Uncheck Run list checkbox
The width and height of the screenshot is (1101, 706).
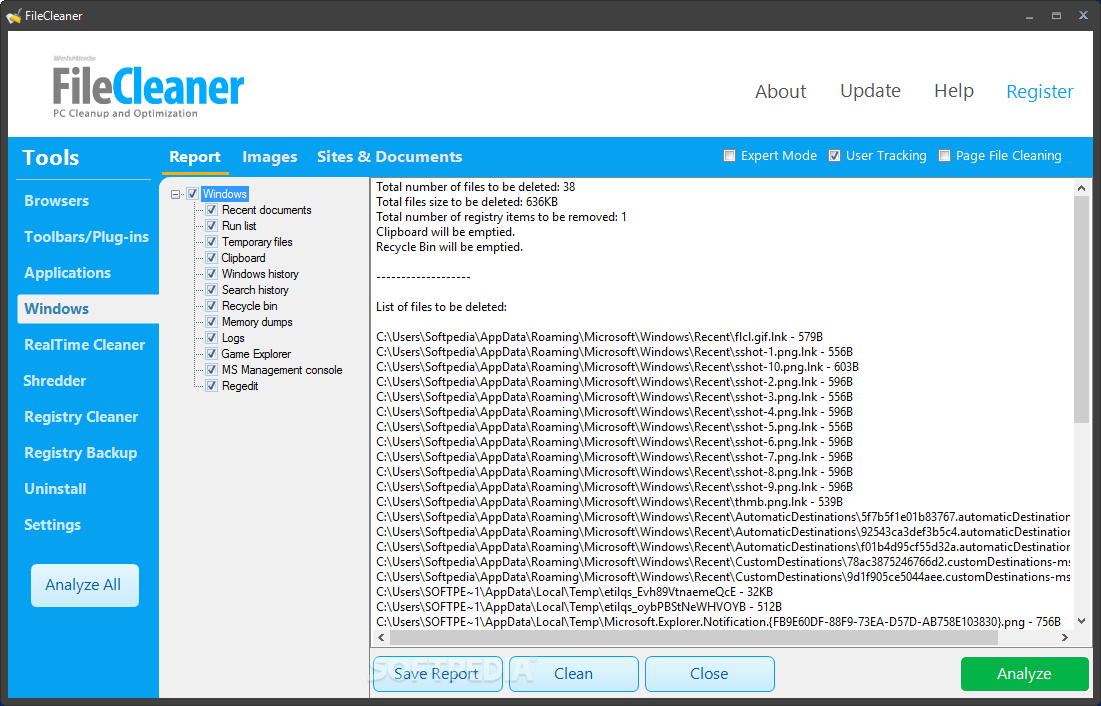[211, 225]
